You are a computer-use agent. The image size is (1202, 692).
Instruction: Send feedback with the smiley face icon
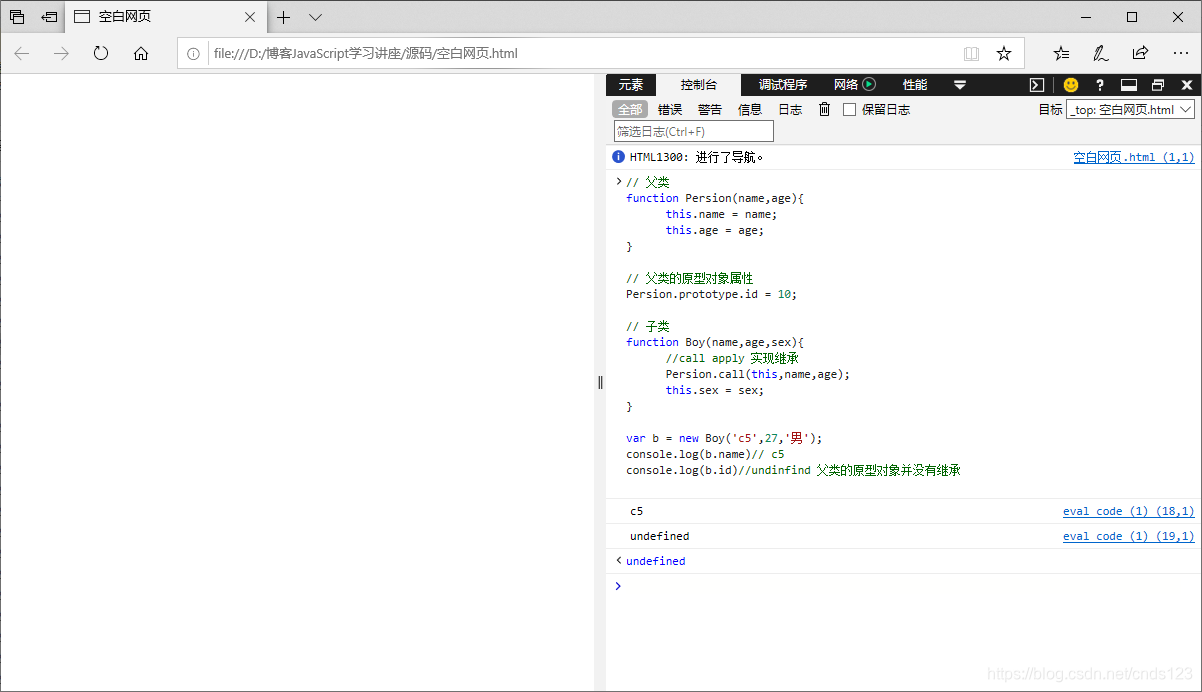[x=1071, y=85]
